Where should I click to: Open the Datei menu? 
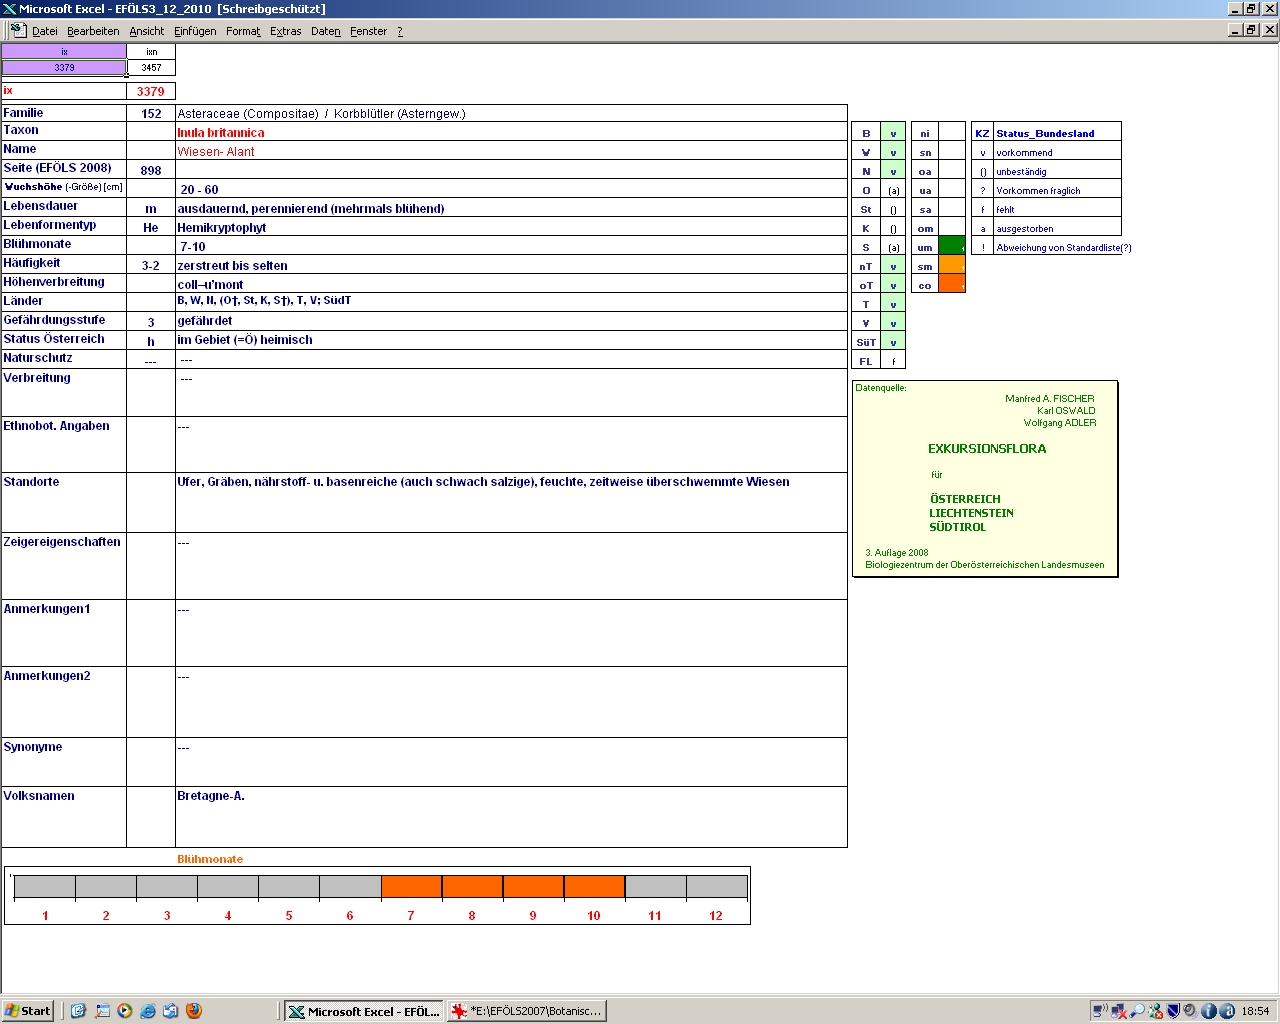[44, 31]
